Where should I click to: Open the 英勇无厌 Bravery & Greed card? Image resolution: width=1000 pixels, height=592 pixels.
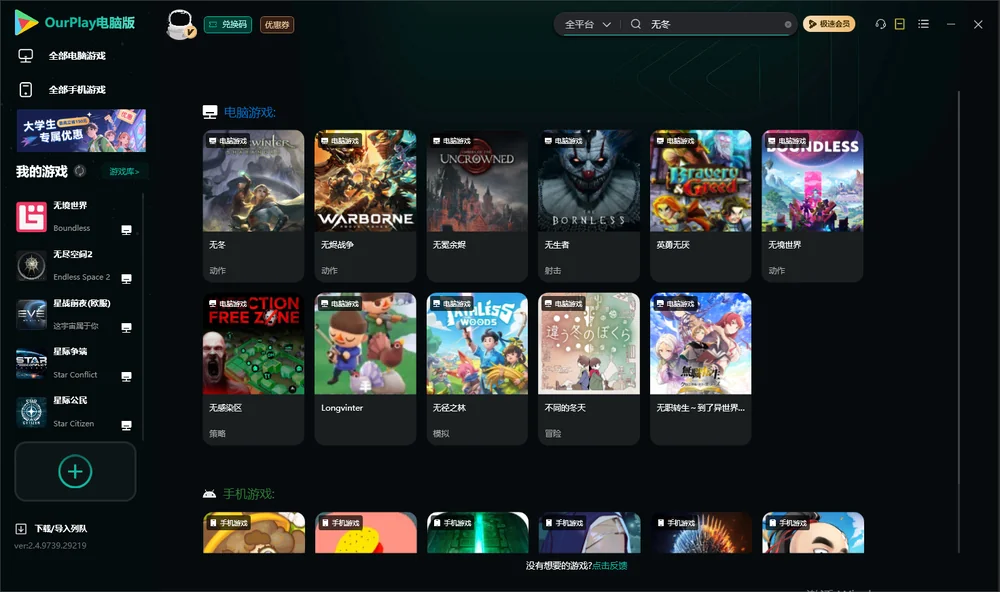tap(700, 205)
